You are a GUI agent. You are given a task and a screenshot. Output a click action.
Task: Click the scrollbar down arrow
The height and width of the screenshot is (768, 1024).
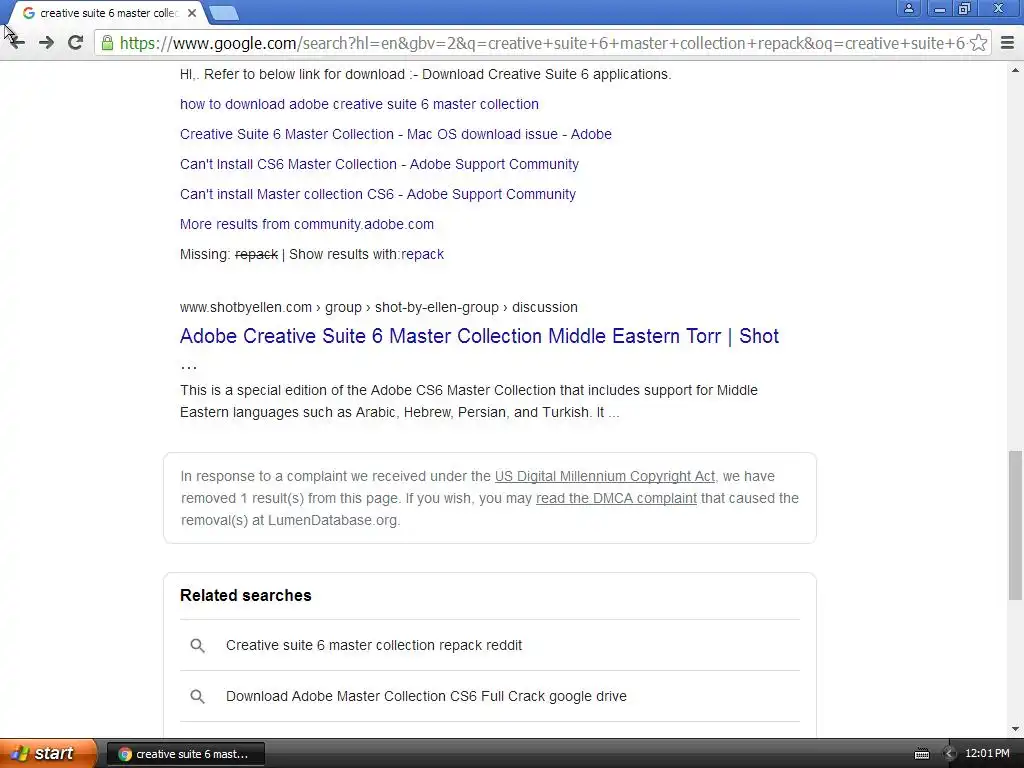[x=1015, y=729]
